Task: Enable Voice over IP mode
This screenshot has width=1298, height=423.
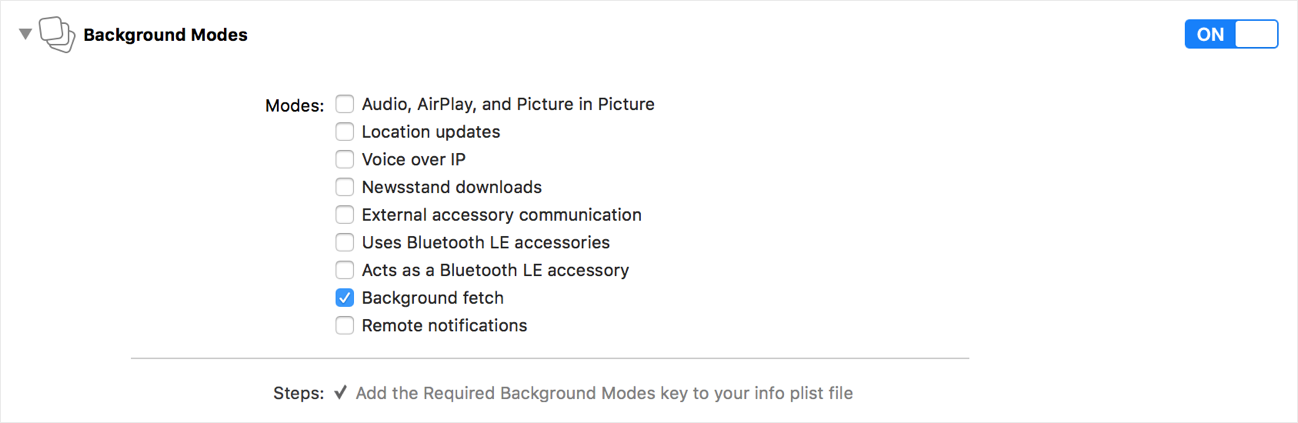Action: [345, 159]
